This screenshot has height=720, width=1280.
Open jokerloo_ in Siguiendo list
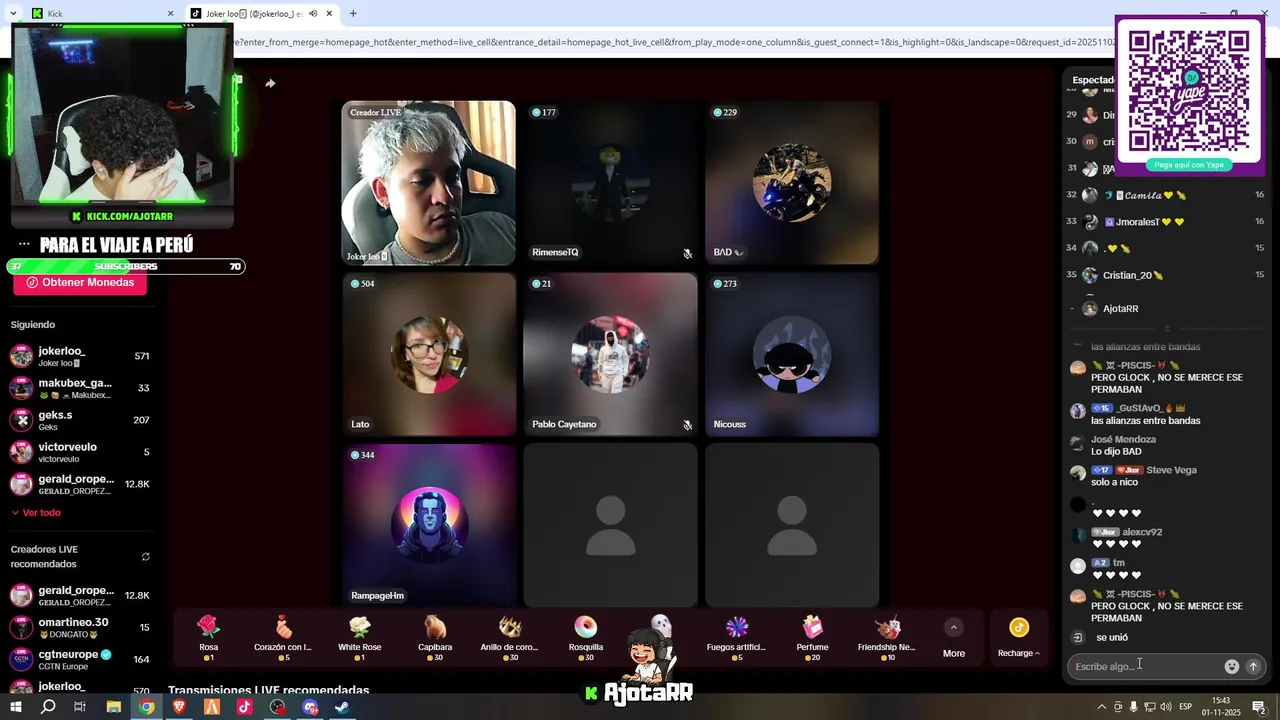[x=80, y=356]
